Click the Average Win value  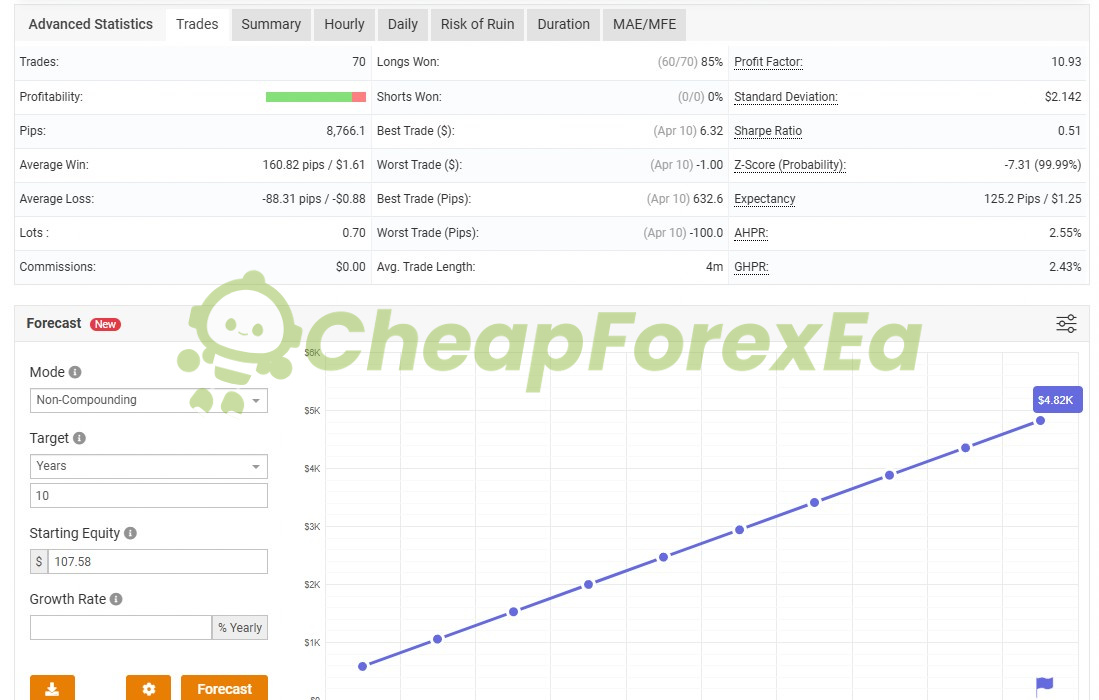click(314, 165)
